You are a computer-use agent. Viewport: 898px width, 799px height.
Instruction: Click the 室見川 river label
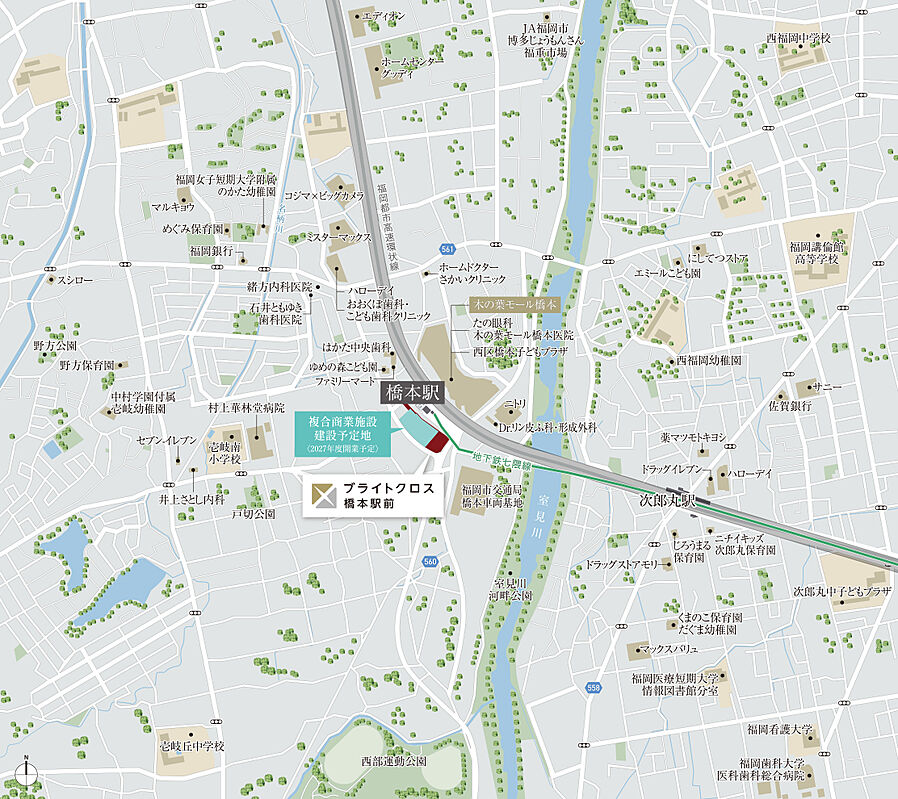pos(539,517)
